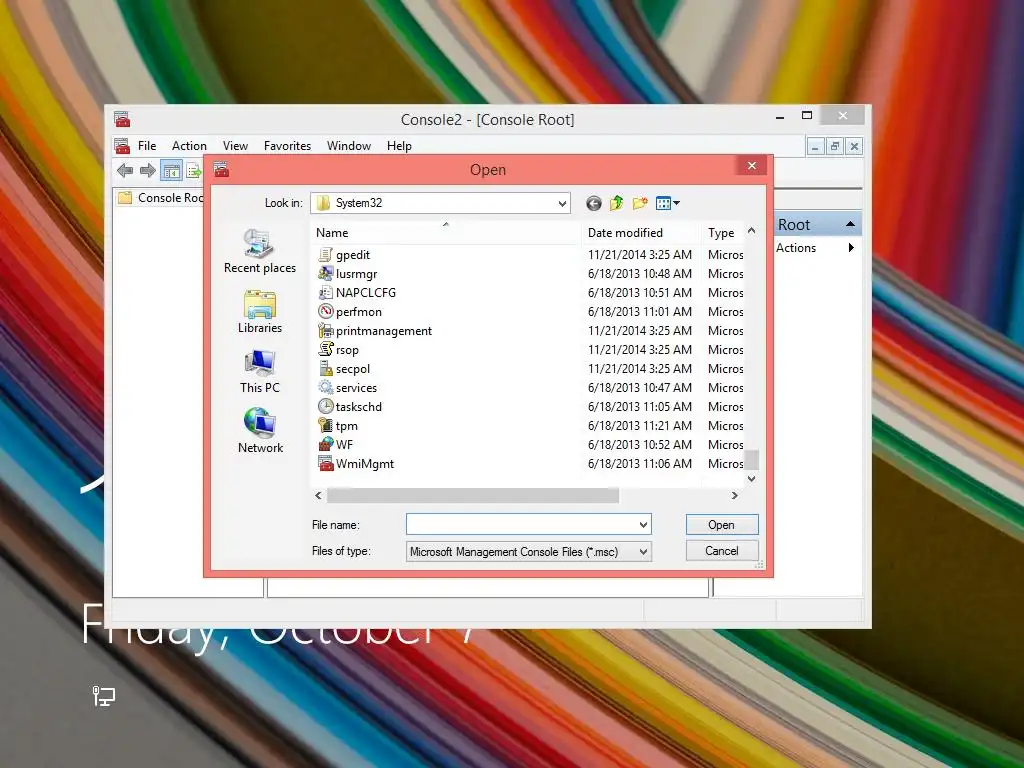Go back to last folder visited
The height and width of the screenshot is (768, 1024).
point(594,204)
